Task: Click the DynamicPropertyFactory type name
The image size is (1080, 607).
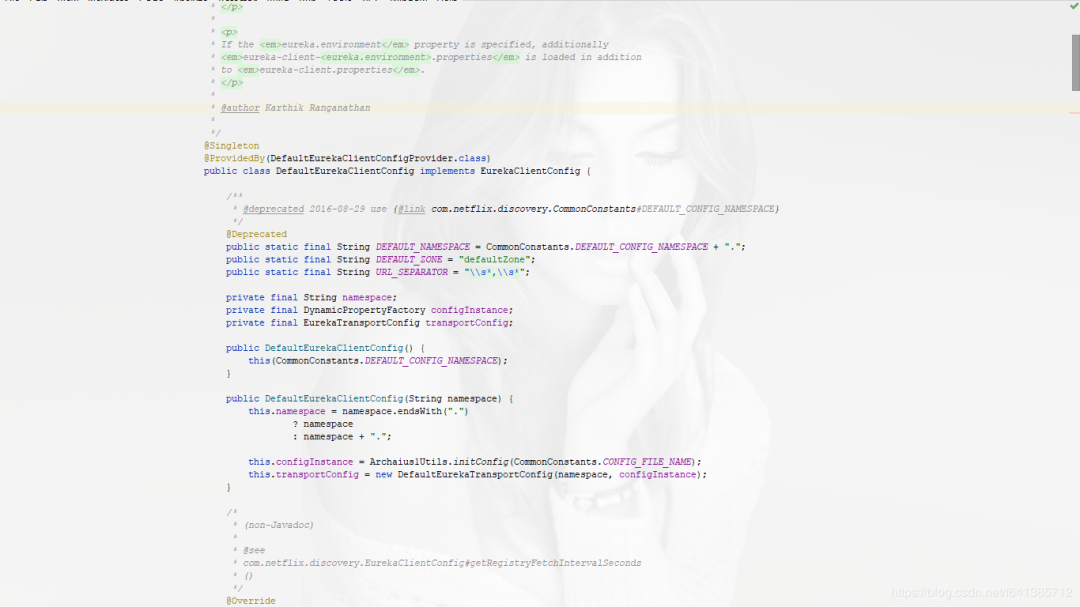Action: pyautogui.click(x=364, y=310)
